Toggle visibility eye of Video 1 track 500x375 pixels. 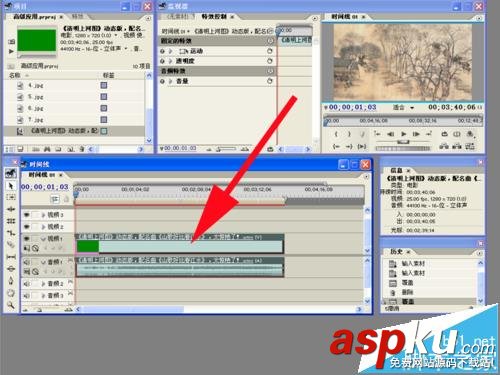pos(27,238)
